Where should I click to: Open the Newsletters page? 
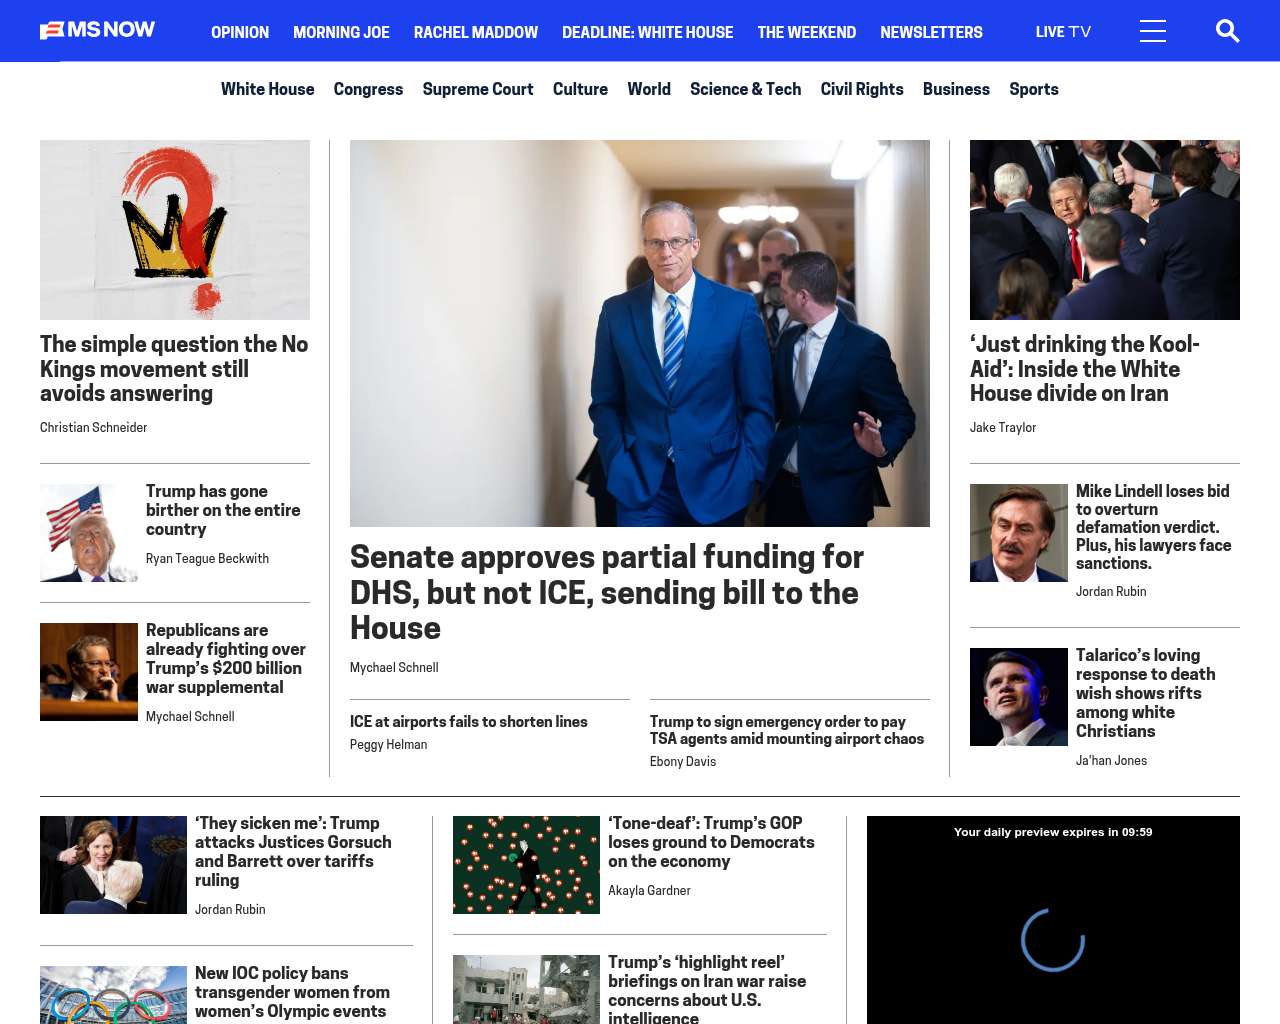point(931,32)
